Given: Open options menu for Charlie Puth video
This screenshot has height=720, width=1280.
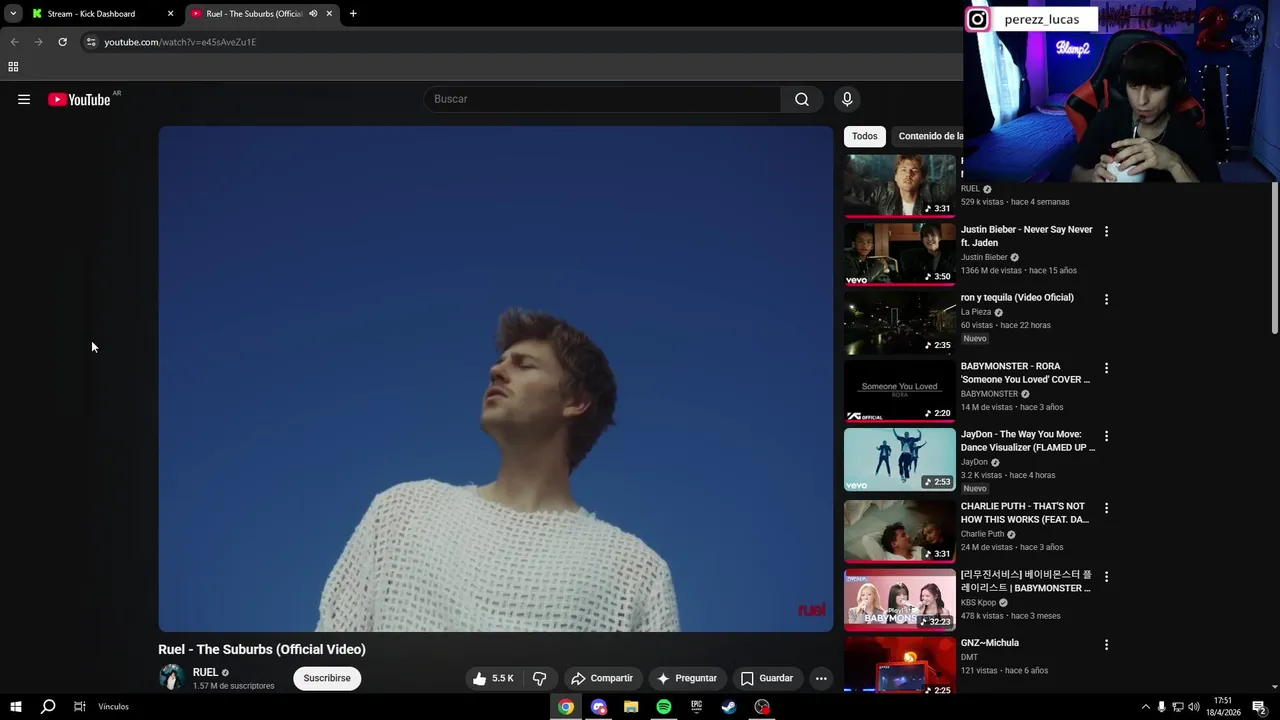Looking at the screenshot, I should [x=1106, y=508].
